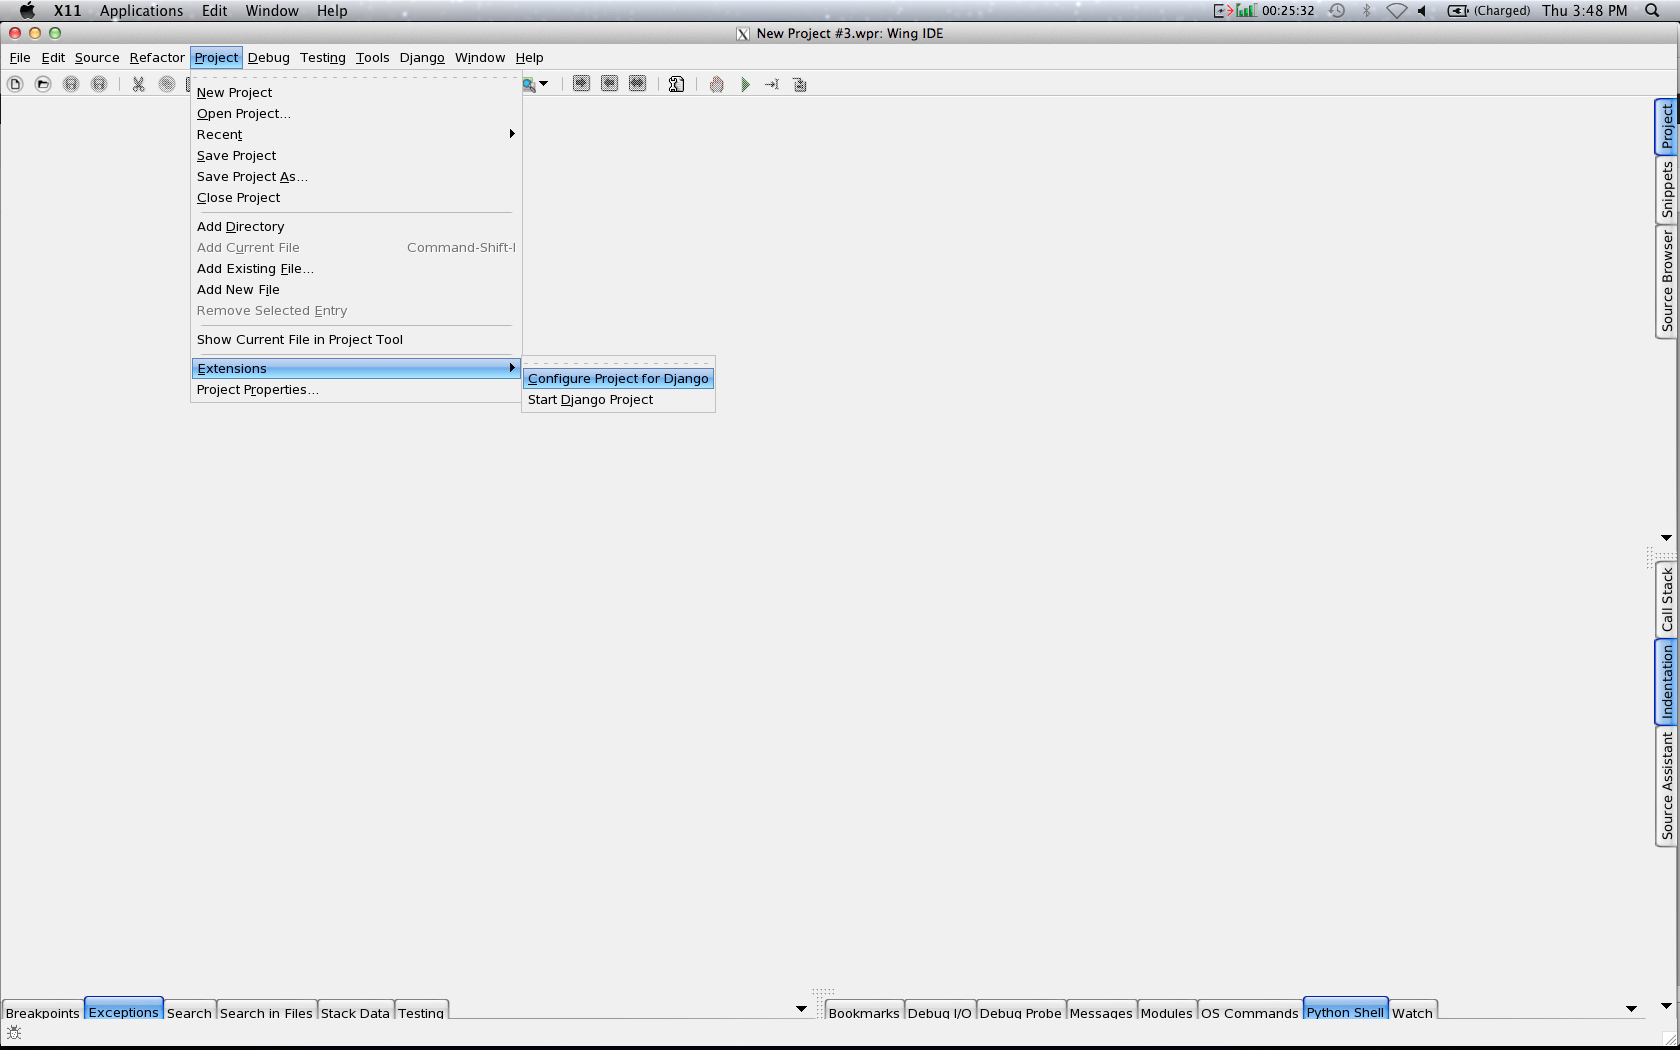Switch to the Exceptions tab

(x=123, y=1011)
